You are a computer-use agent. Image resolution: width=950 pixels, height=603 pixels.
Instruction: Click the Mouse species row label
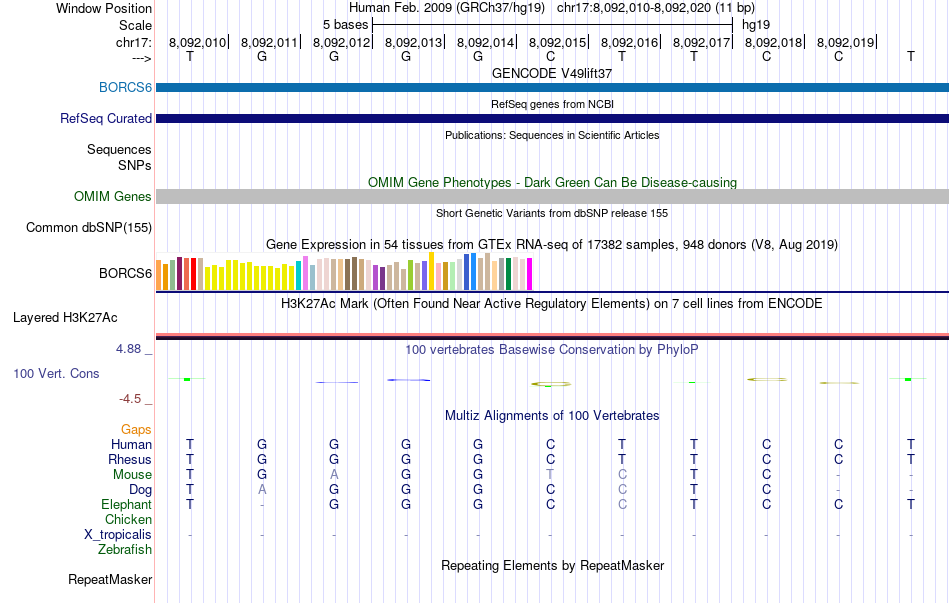tap(132, 475)
